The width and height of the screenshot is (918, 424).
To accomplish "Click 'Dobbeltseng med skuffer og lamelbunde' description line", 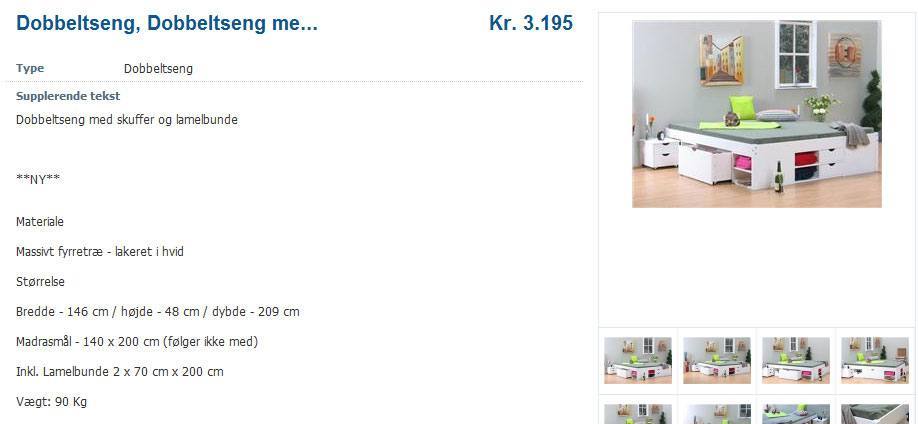I will point(127,119).
